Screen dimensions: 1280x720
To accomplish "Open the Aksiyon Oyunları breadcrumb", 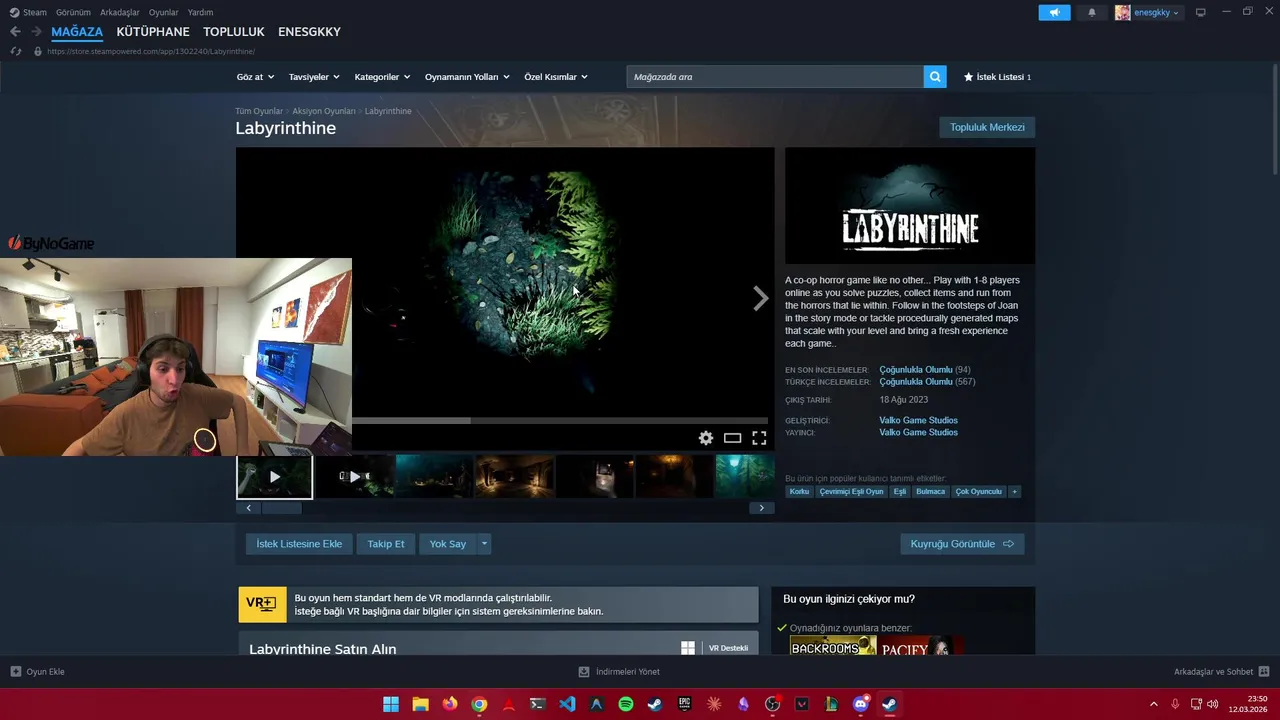I will [x=324, y=111].
